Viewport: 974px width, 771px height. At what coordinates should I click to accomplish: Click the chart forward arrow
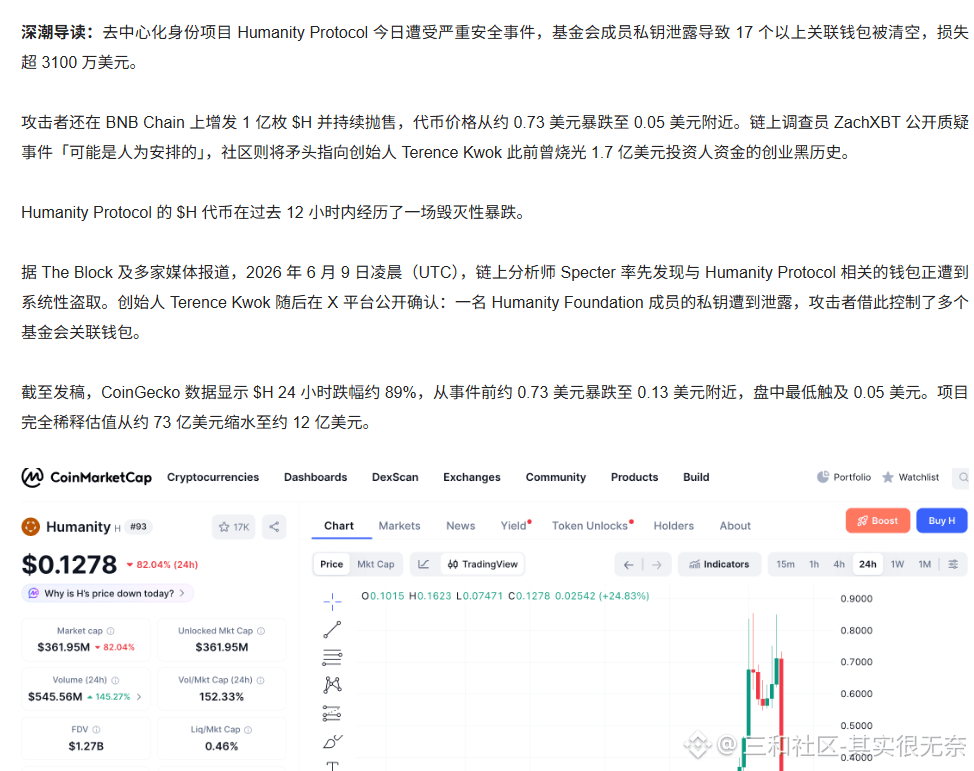(657, 565)
